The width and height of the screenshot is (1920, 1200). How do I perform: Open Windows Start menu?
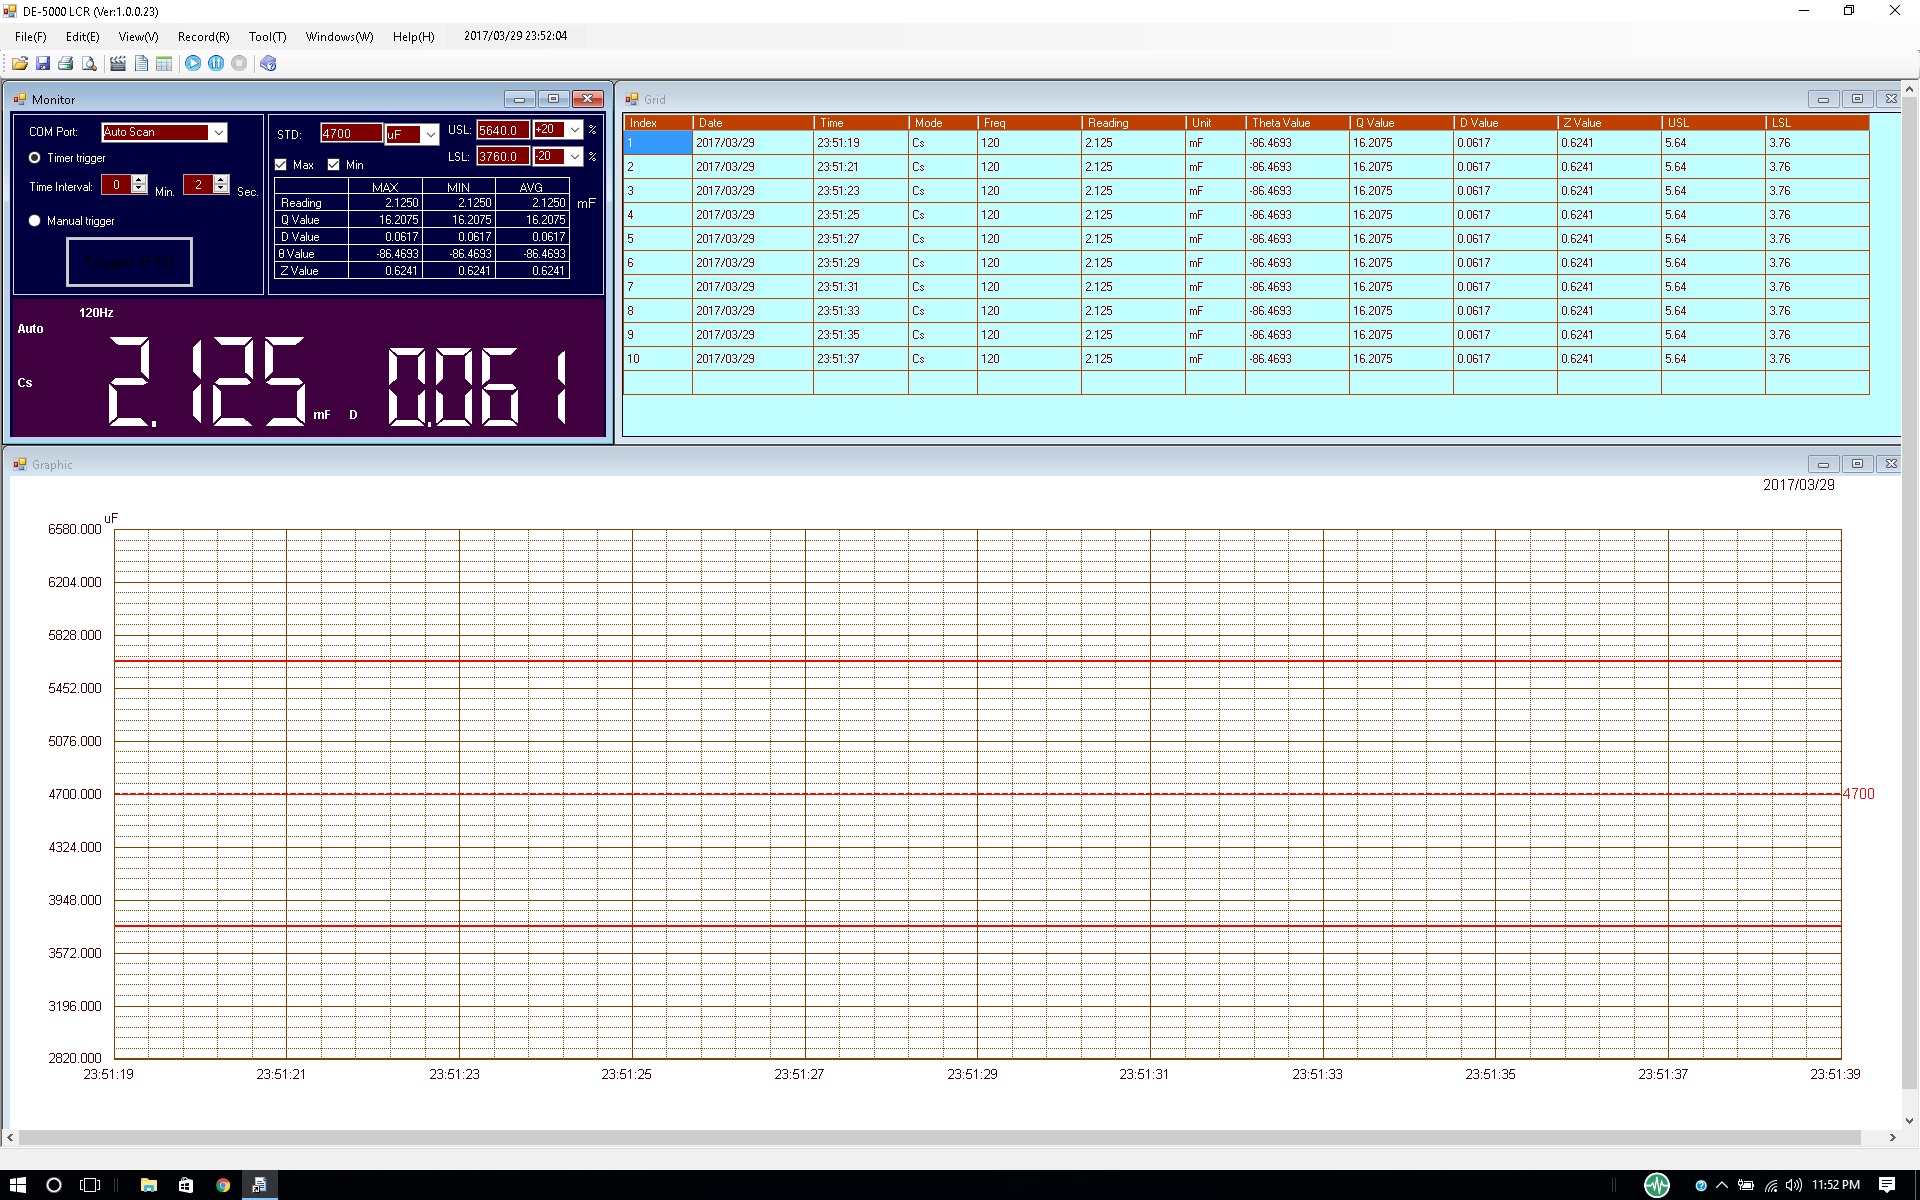click(x=18, y=1185)
